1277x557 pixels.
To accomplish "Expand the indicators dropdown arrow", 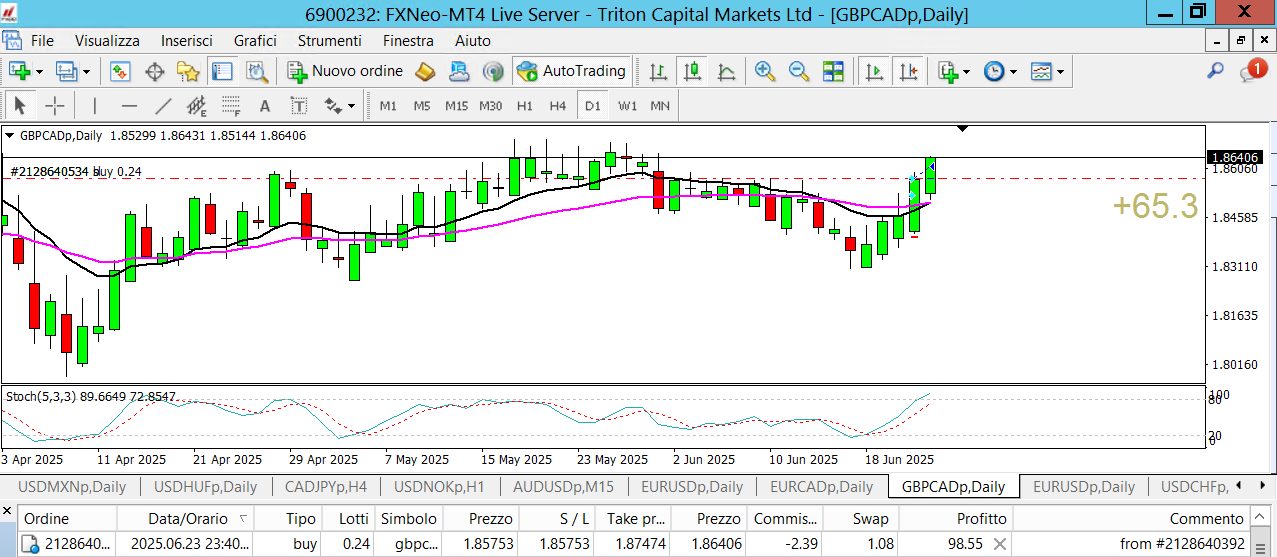I will pyautogui.click(x=967, y=72).
